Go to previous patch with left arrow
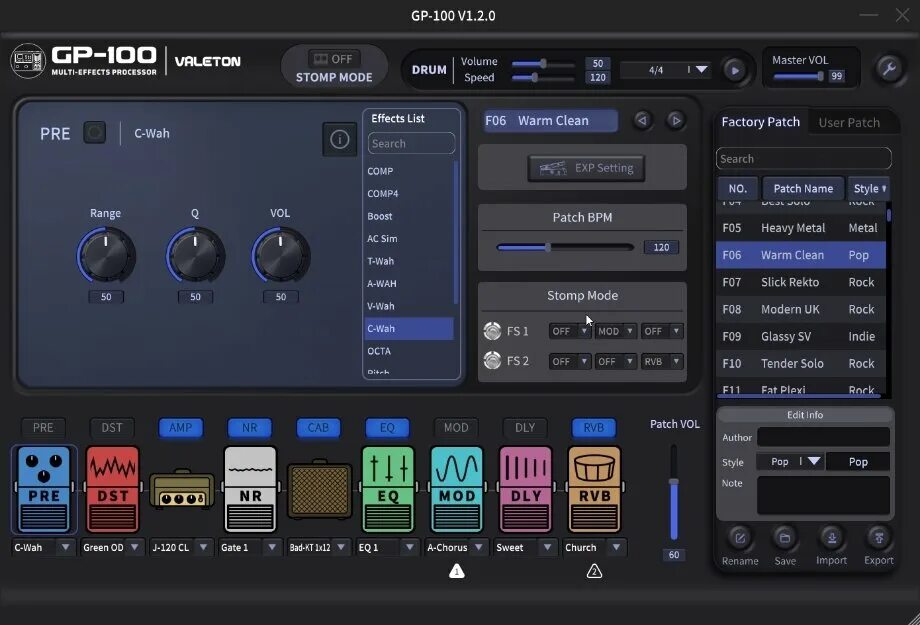The height and width of the screenshot is (625, 920). pos(642,120)
